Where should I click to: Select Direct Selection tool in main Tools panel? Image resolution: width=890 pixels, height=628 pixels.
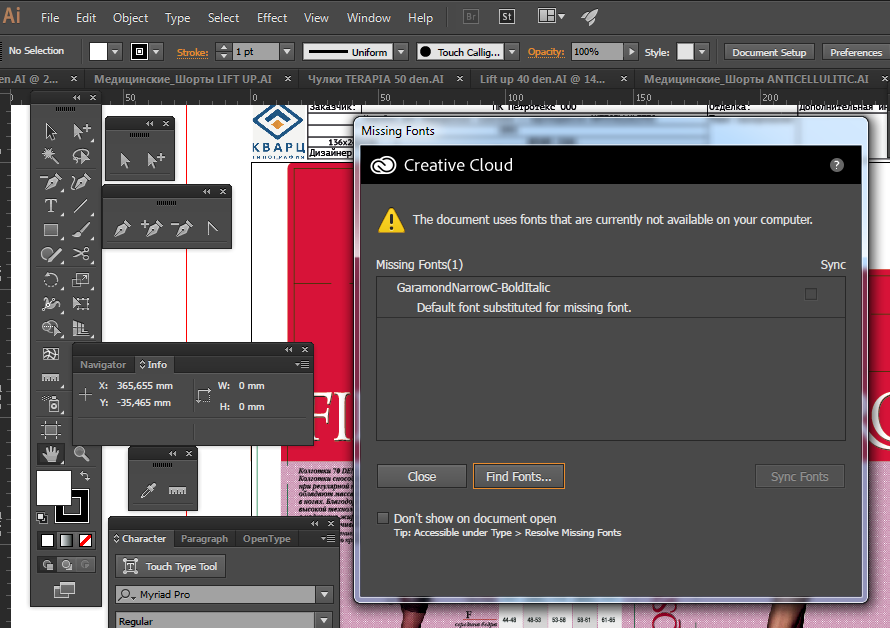[81, 131]
